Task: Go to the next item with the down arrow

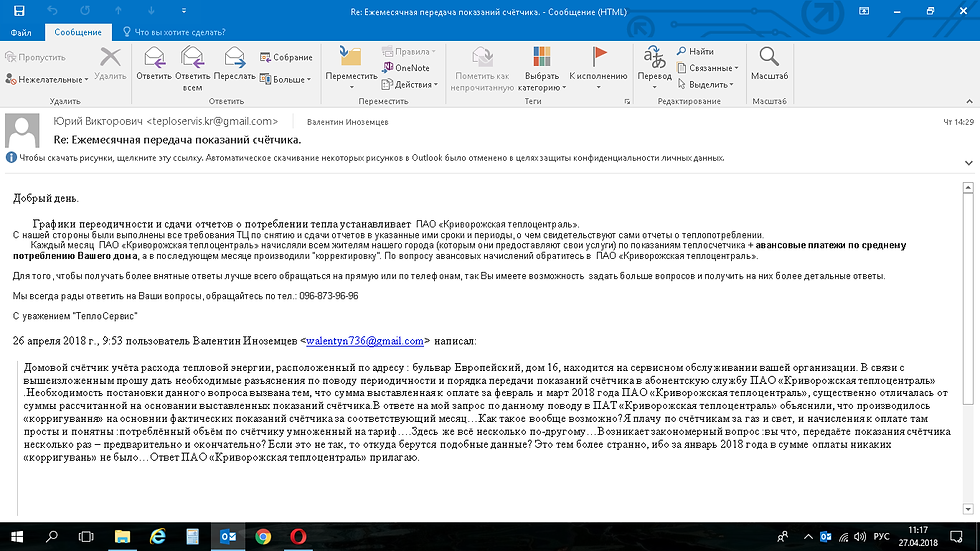Action: (151, 11)
